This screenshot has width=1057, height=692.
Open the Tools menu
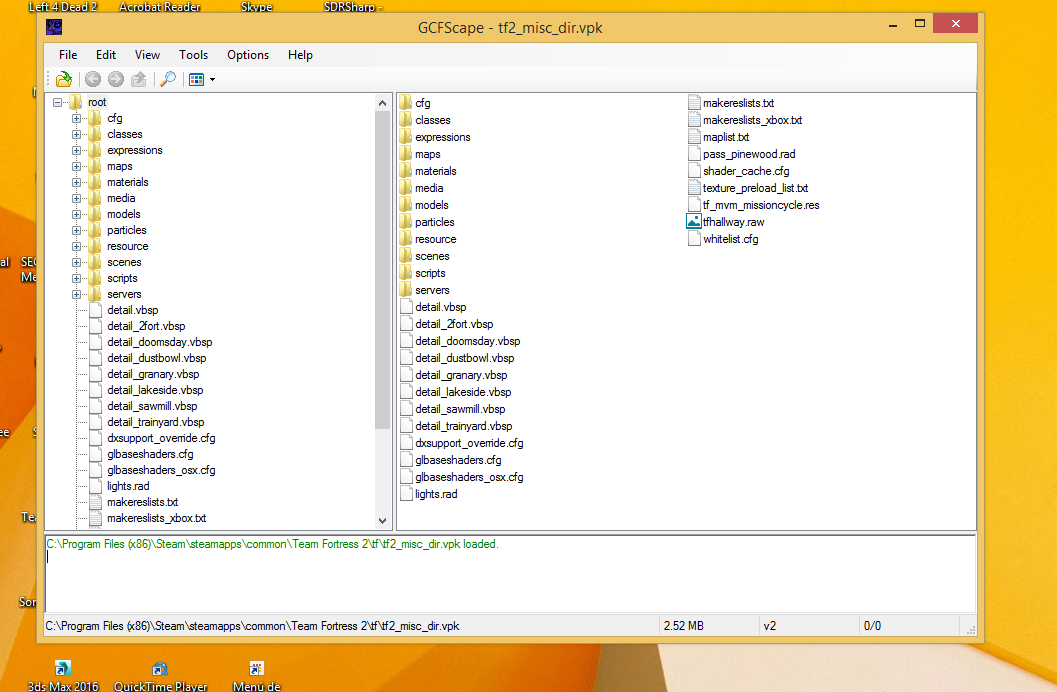(x=193, y=55)
